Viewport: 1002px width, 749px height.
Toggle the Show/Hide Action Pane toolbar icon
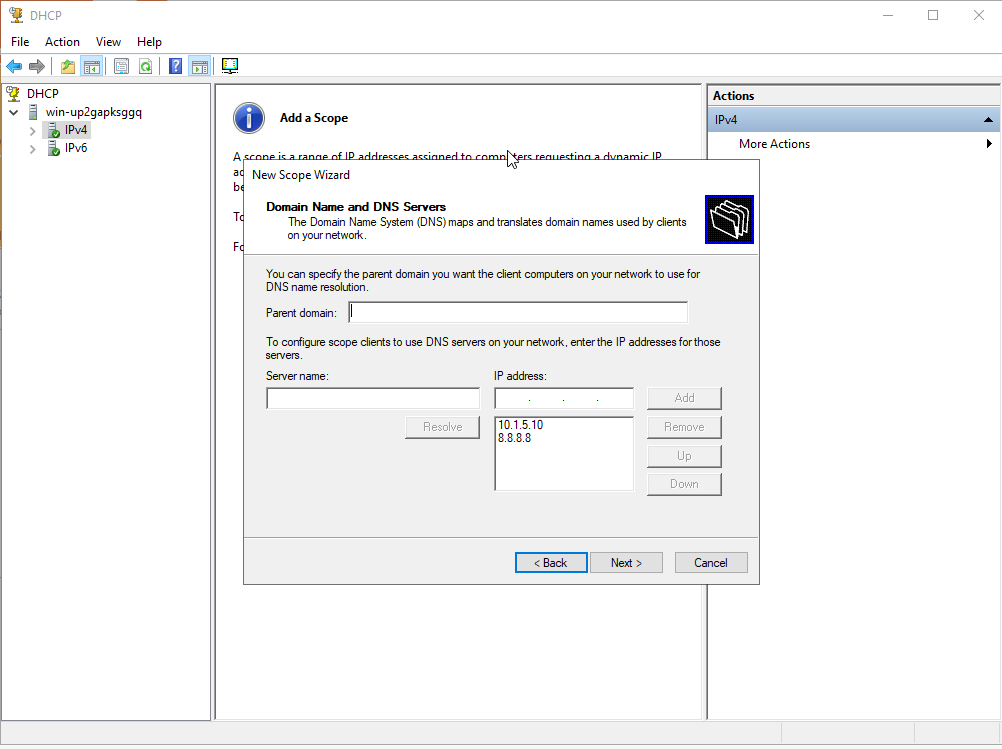coord(199,67)
